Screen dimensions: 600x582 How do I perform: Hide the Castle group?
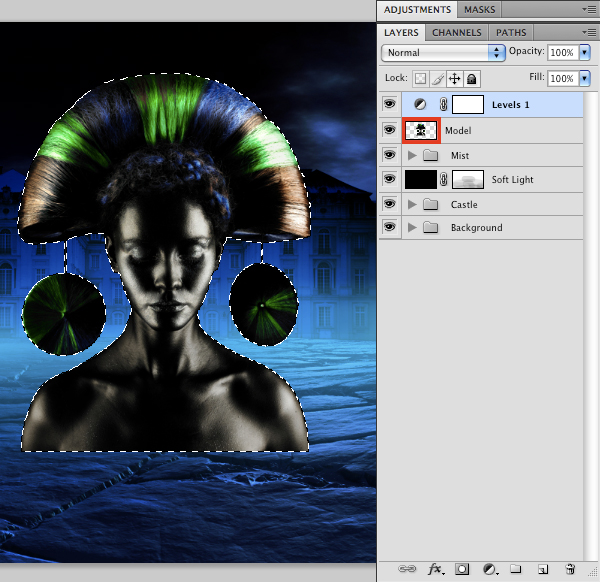390,204
